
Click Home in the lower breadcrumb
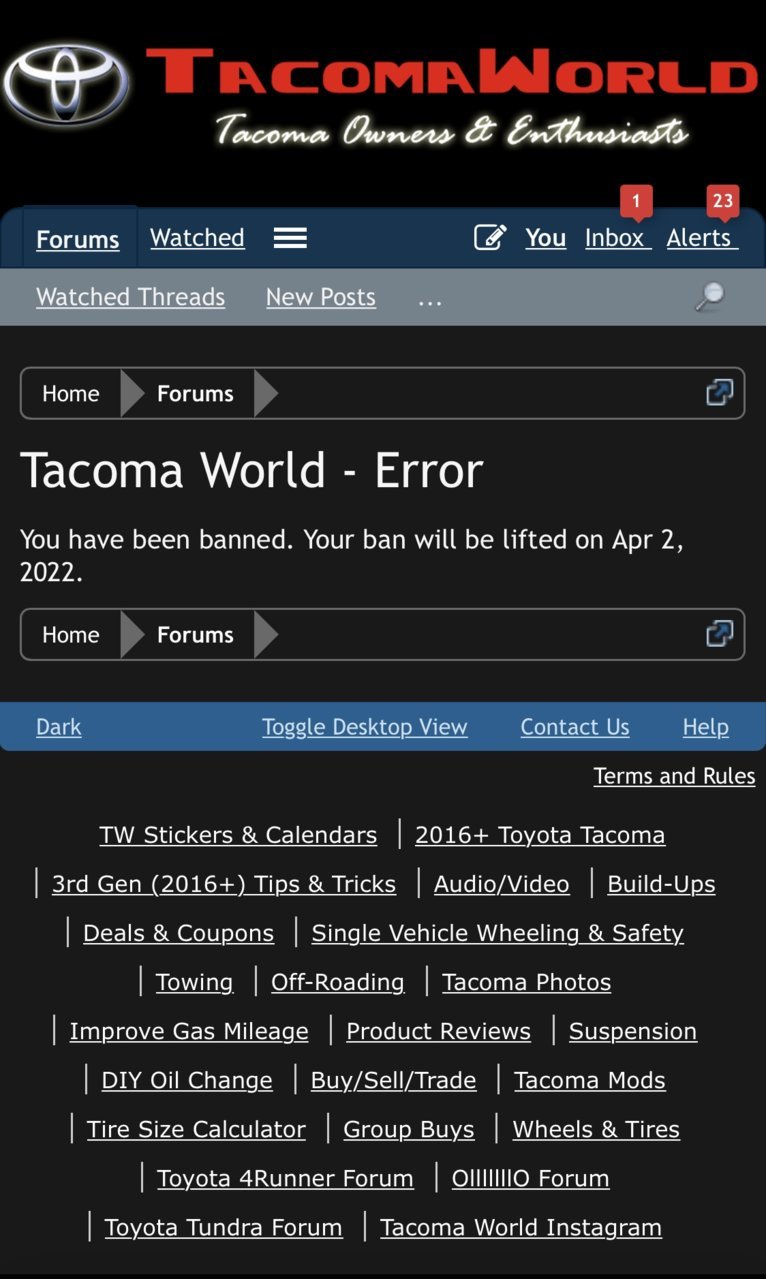click(71, 634)
